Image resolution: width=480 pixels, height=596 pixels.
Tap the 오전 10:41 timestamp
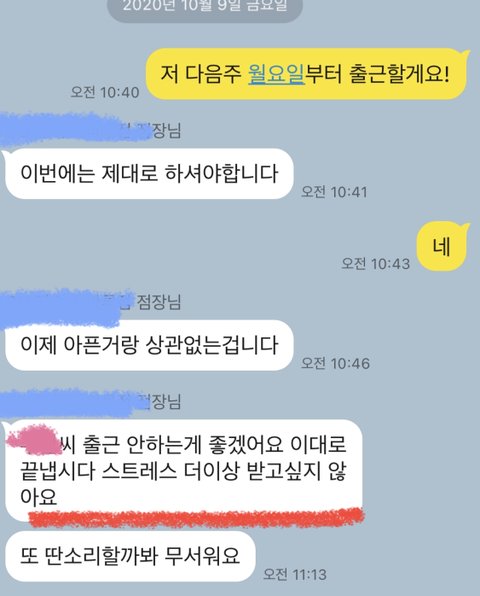coord(334,192)
